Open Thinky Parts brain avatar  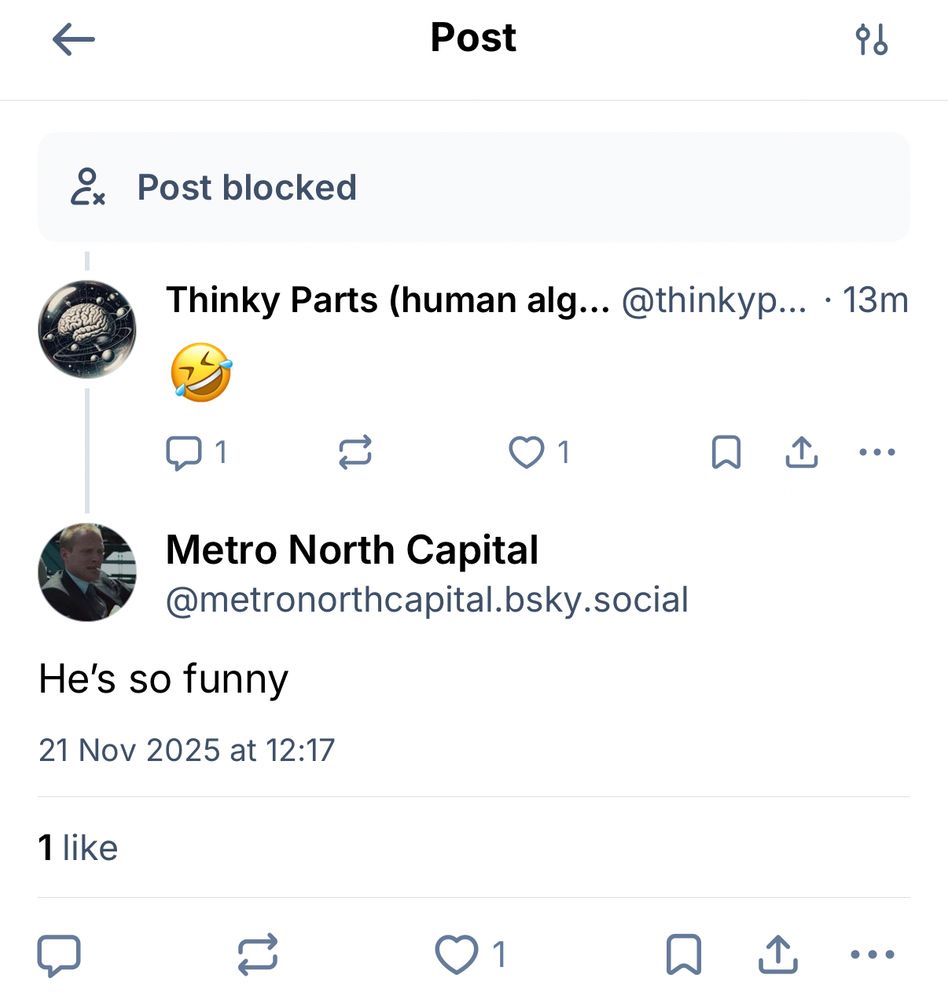[87, 328]
